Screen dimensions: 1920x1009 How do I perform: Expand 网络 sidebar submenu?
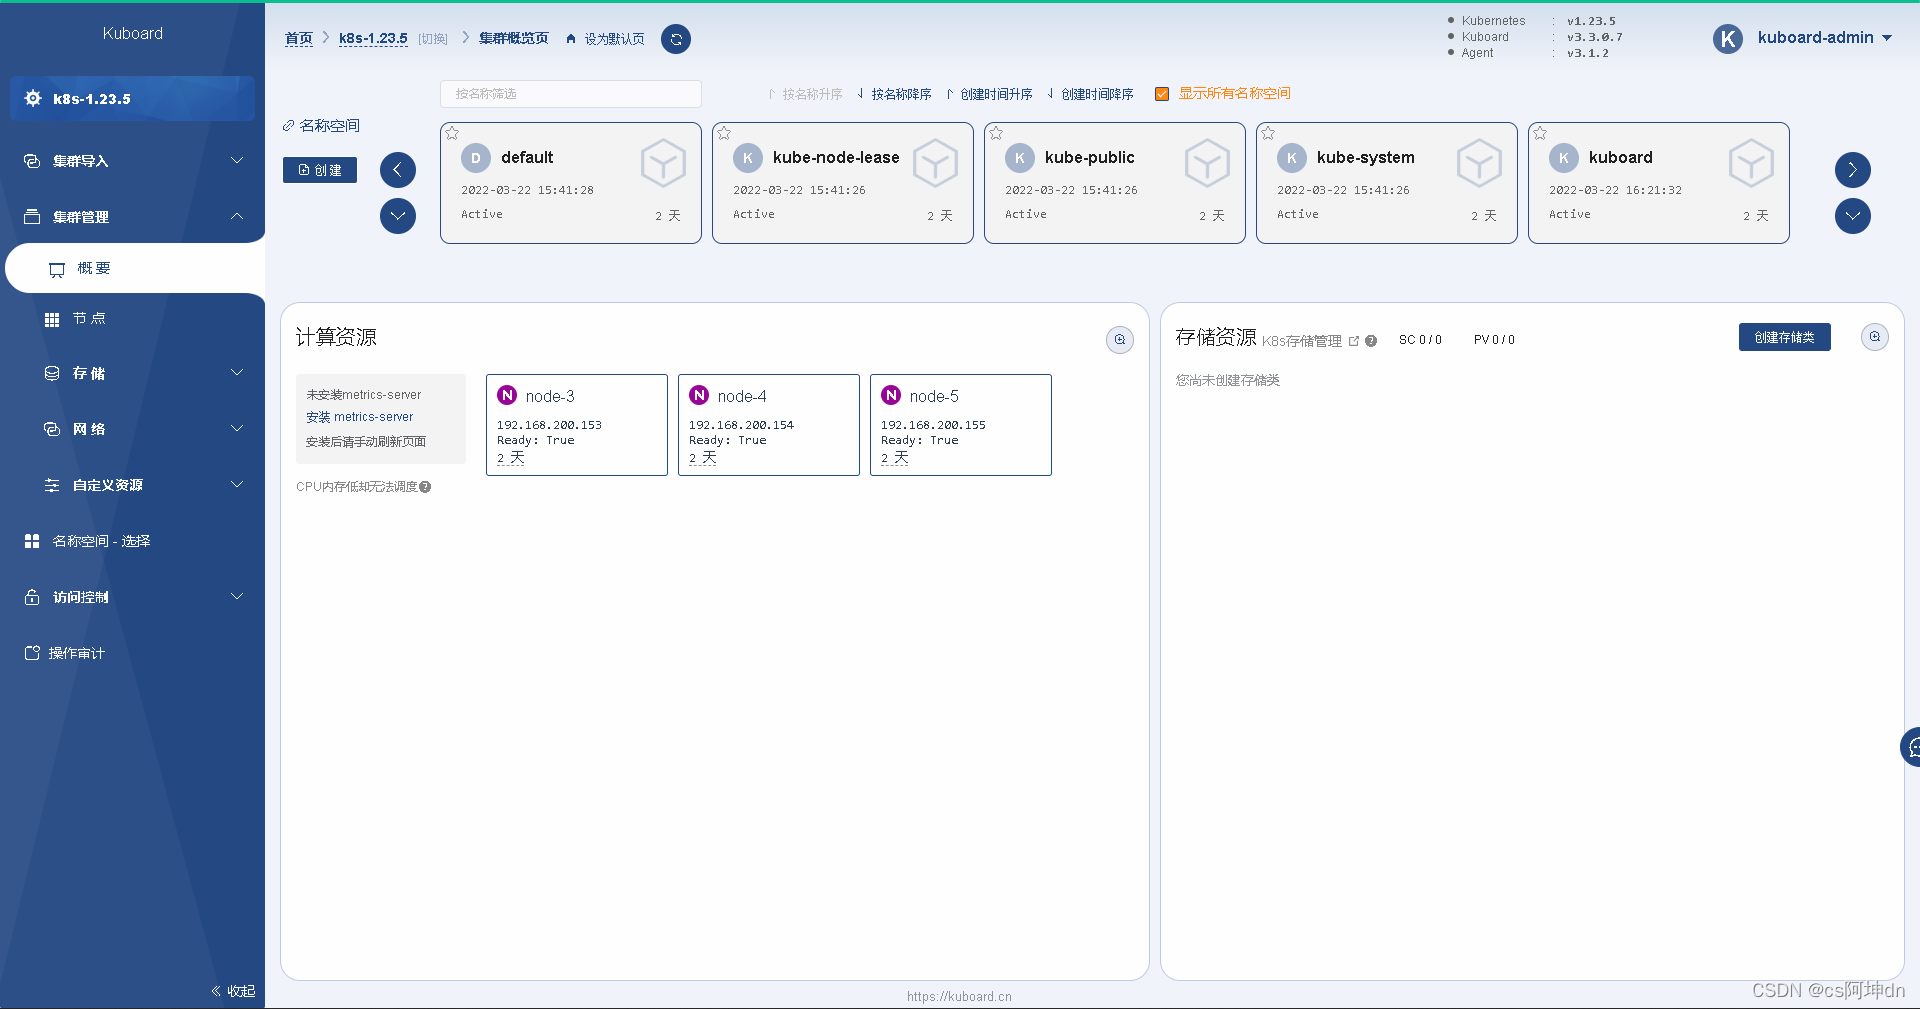(x=132, y=429)
